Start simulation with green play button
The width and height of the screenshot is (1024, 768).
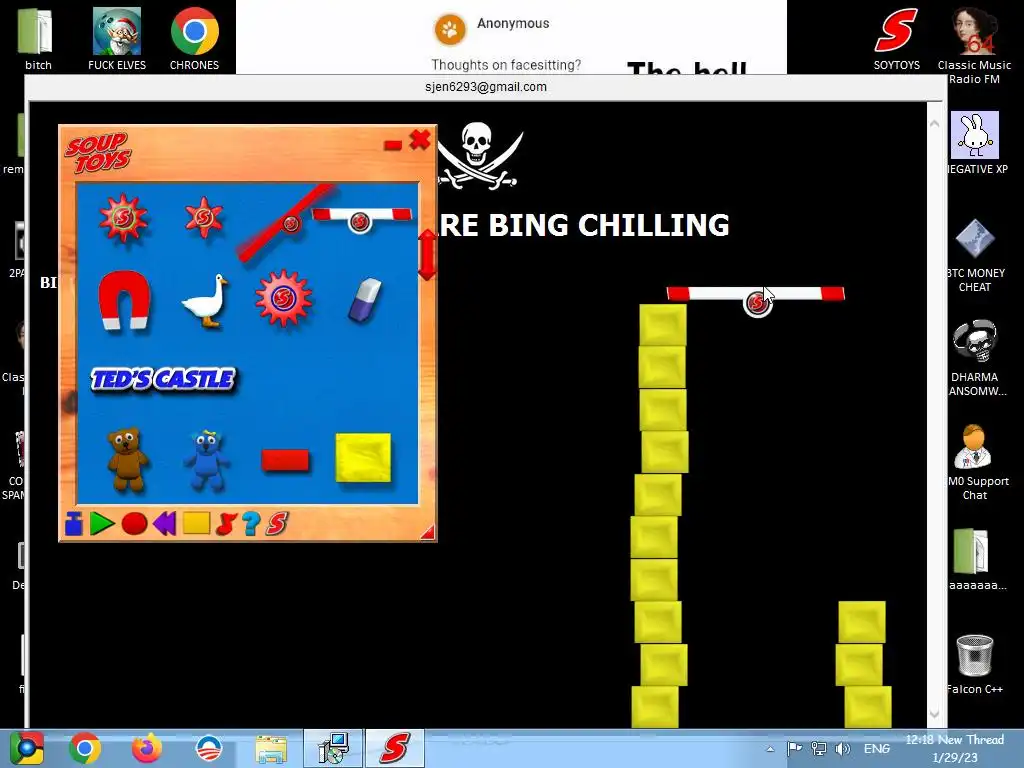tap(101, 524)
